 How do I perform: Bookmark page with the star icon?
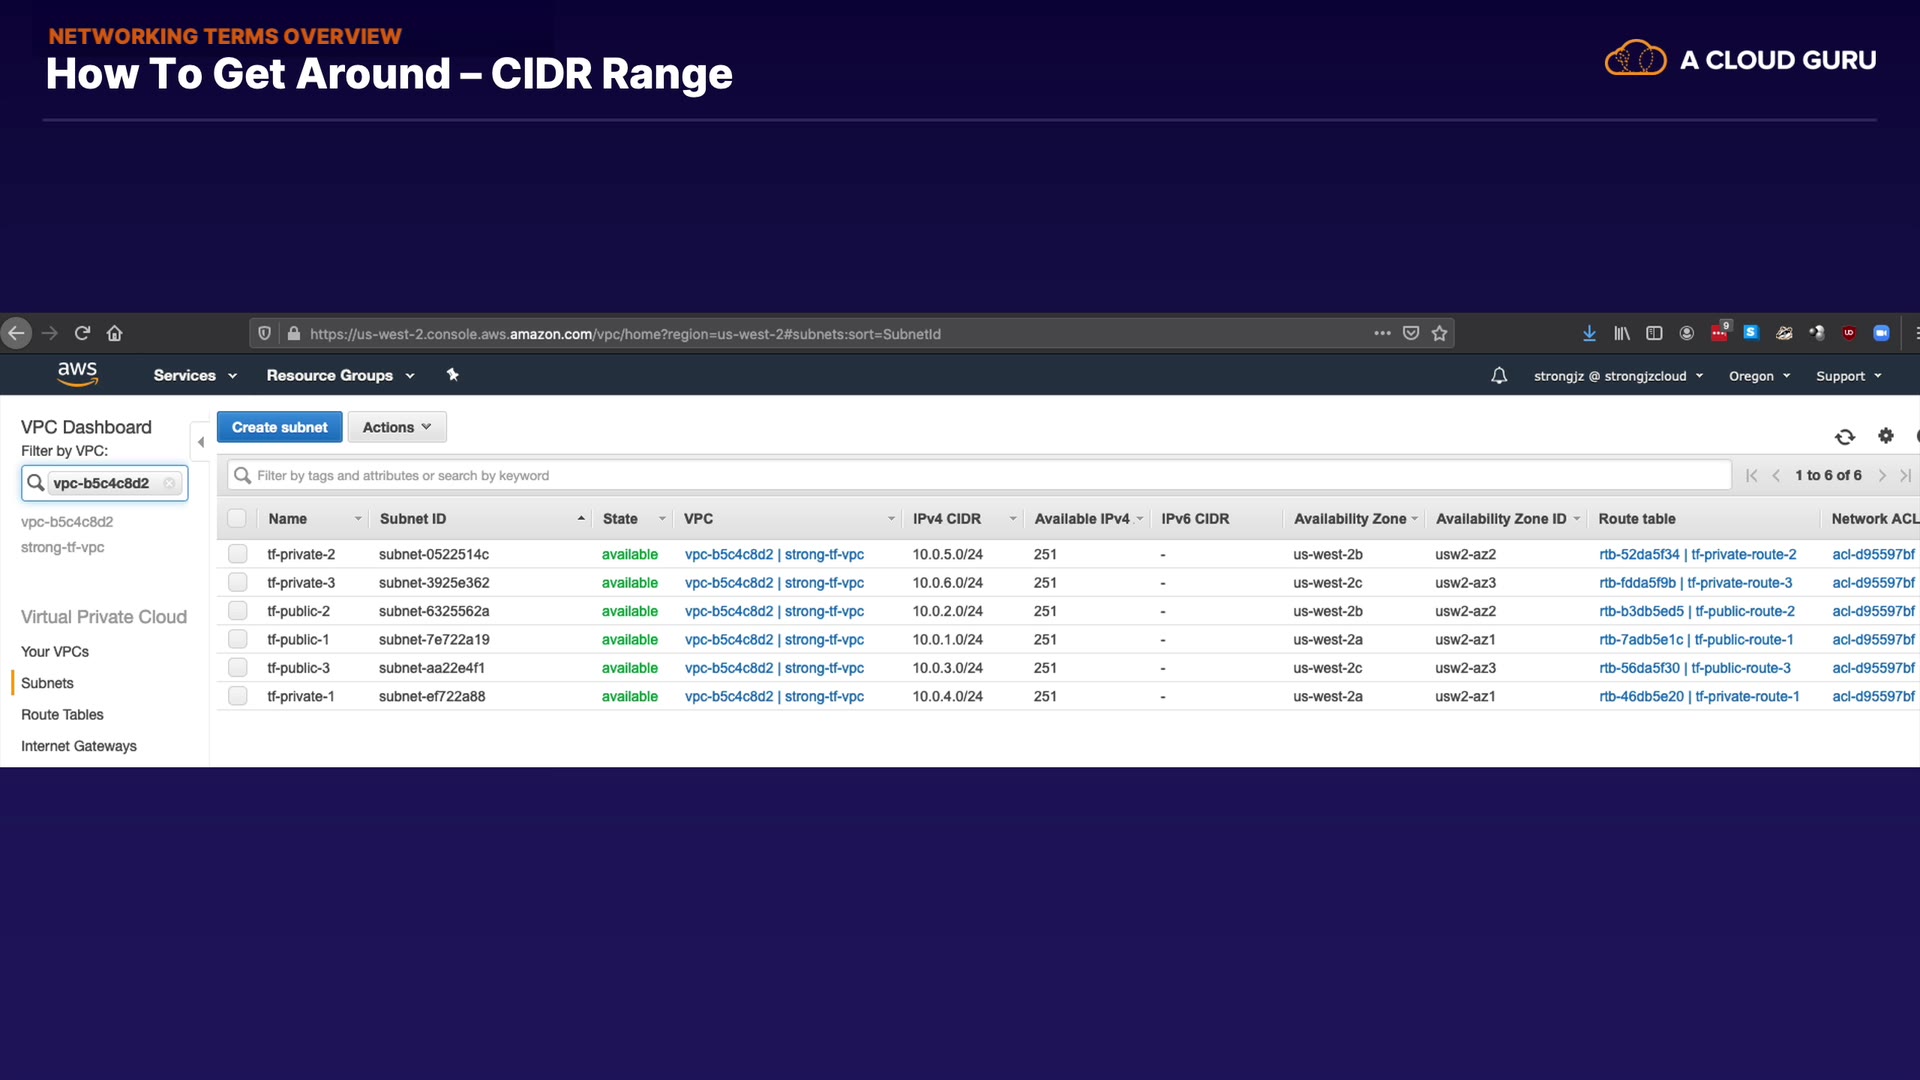tap(1439, 333)
